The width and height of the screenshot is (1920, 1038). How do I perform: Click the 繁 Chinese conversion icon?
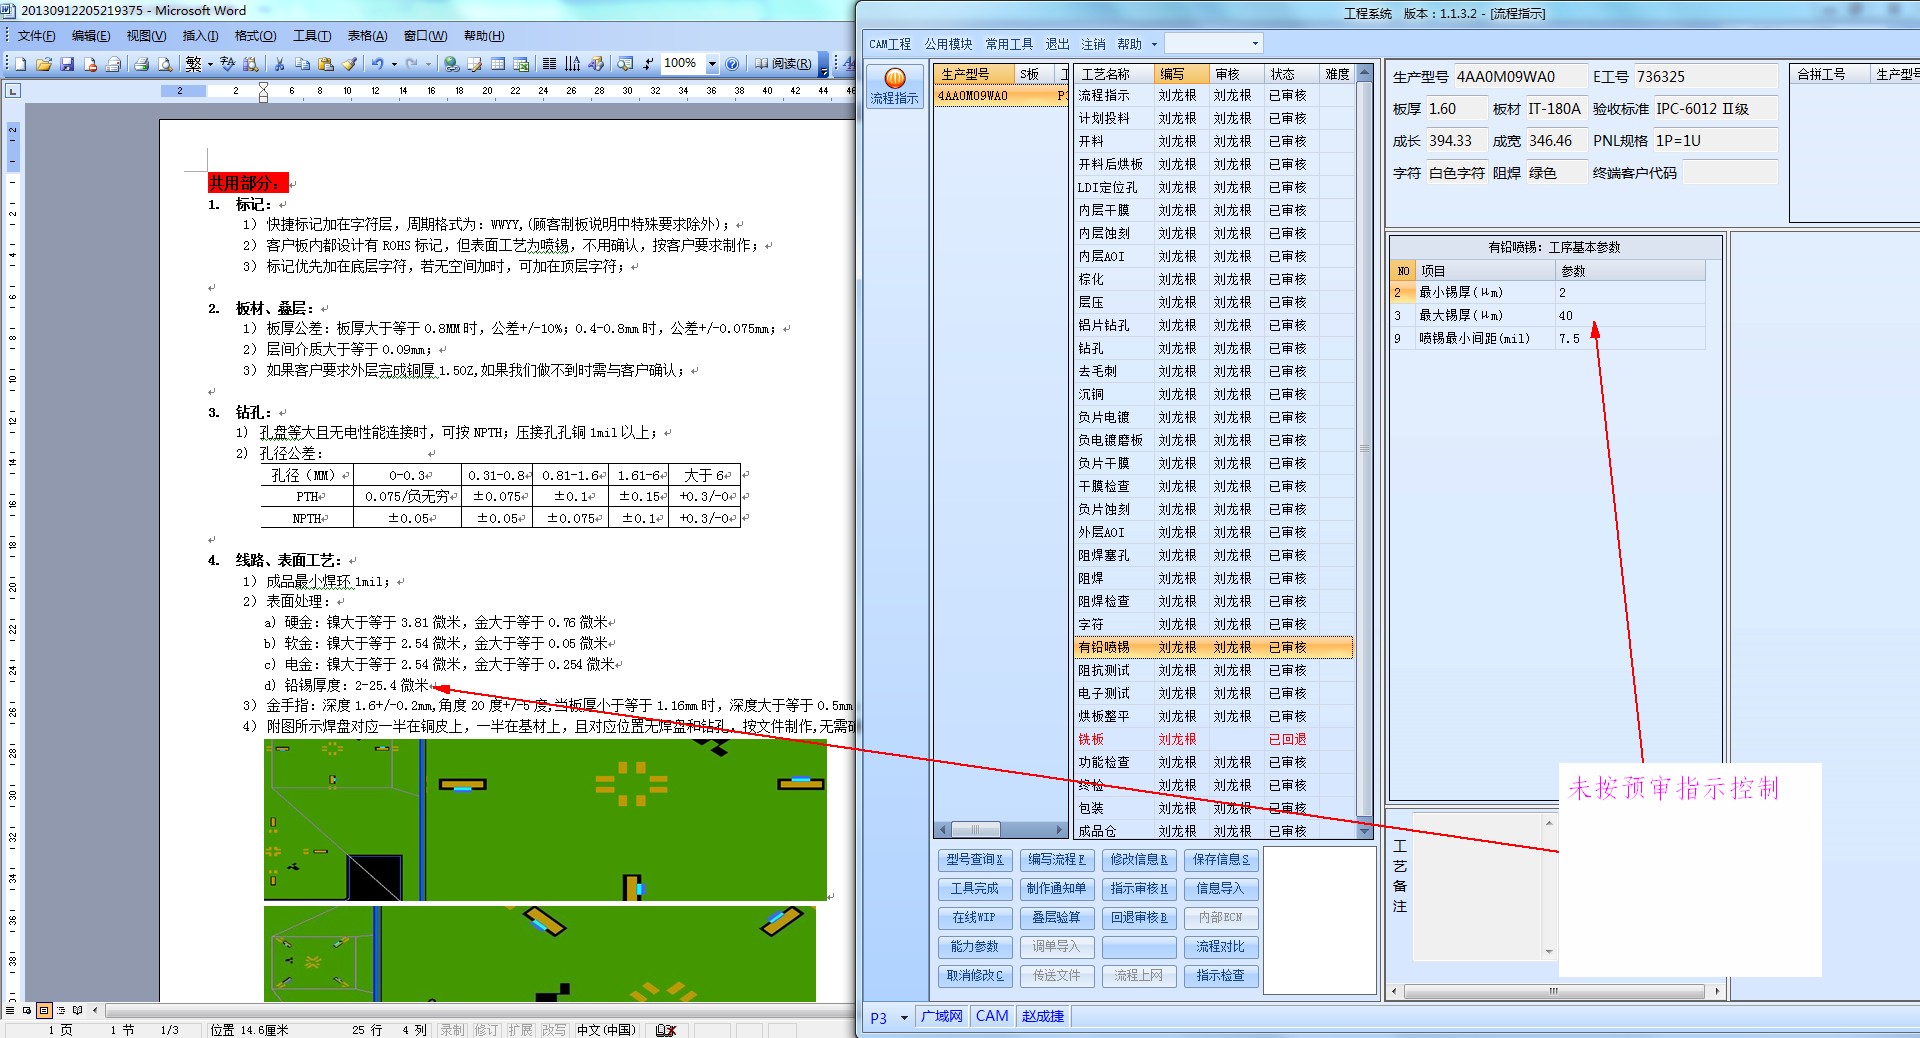[193, 64]
